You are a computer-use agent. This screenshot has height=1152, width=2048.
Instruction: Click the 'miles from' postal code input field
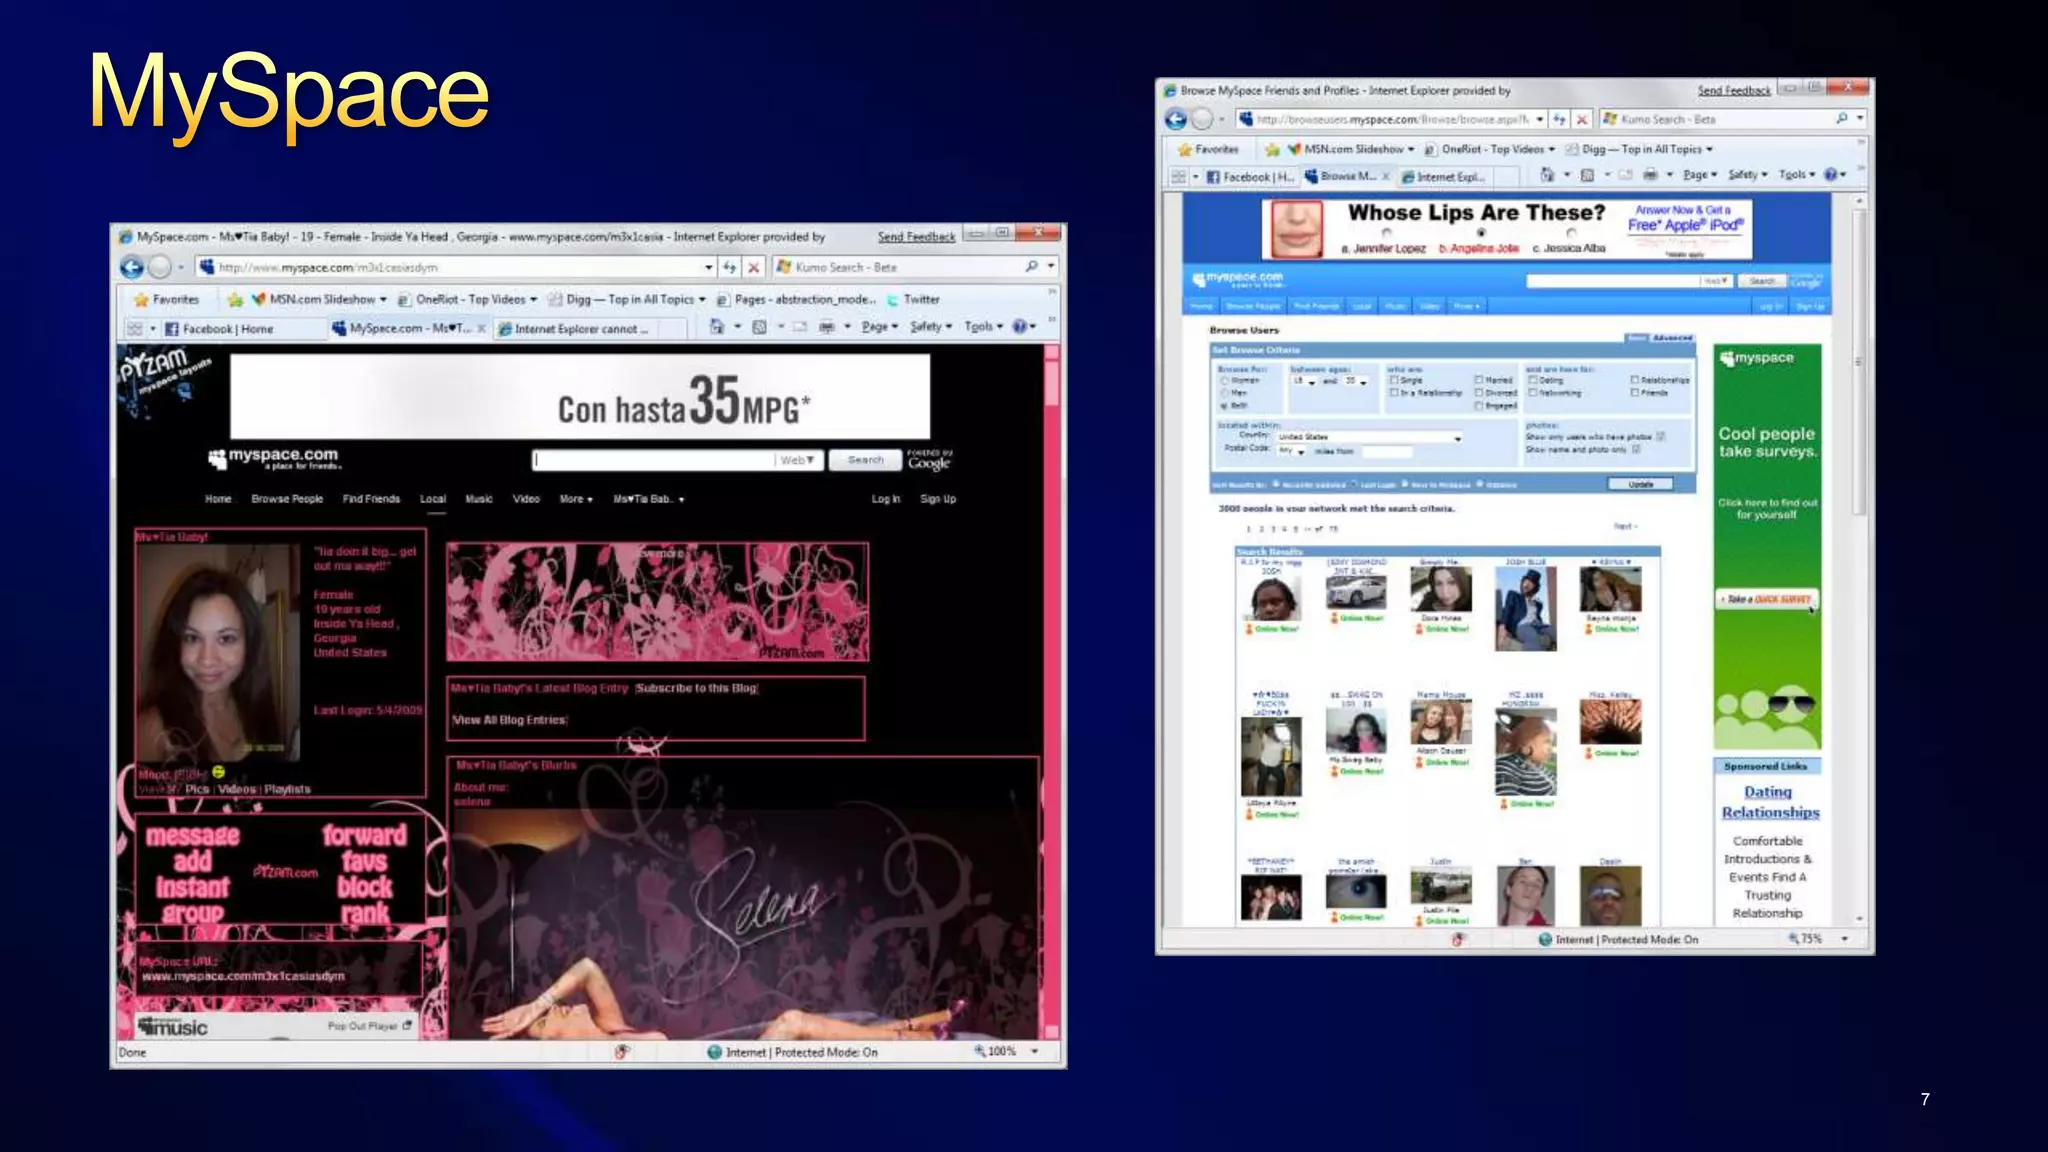pyautogui.click(x=1386, y=452)
